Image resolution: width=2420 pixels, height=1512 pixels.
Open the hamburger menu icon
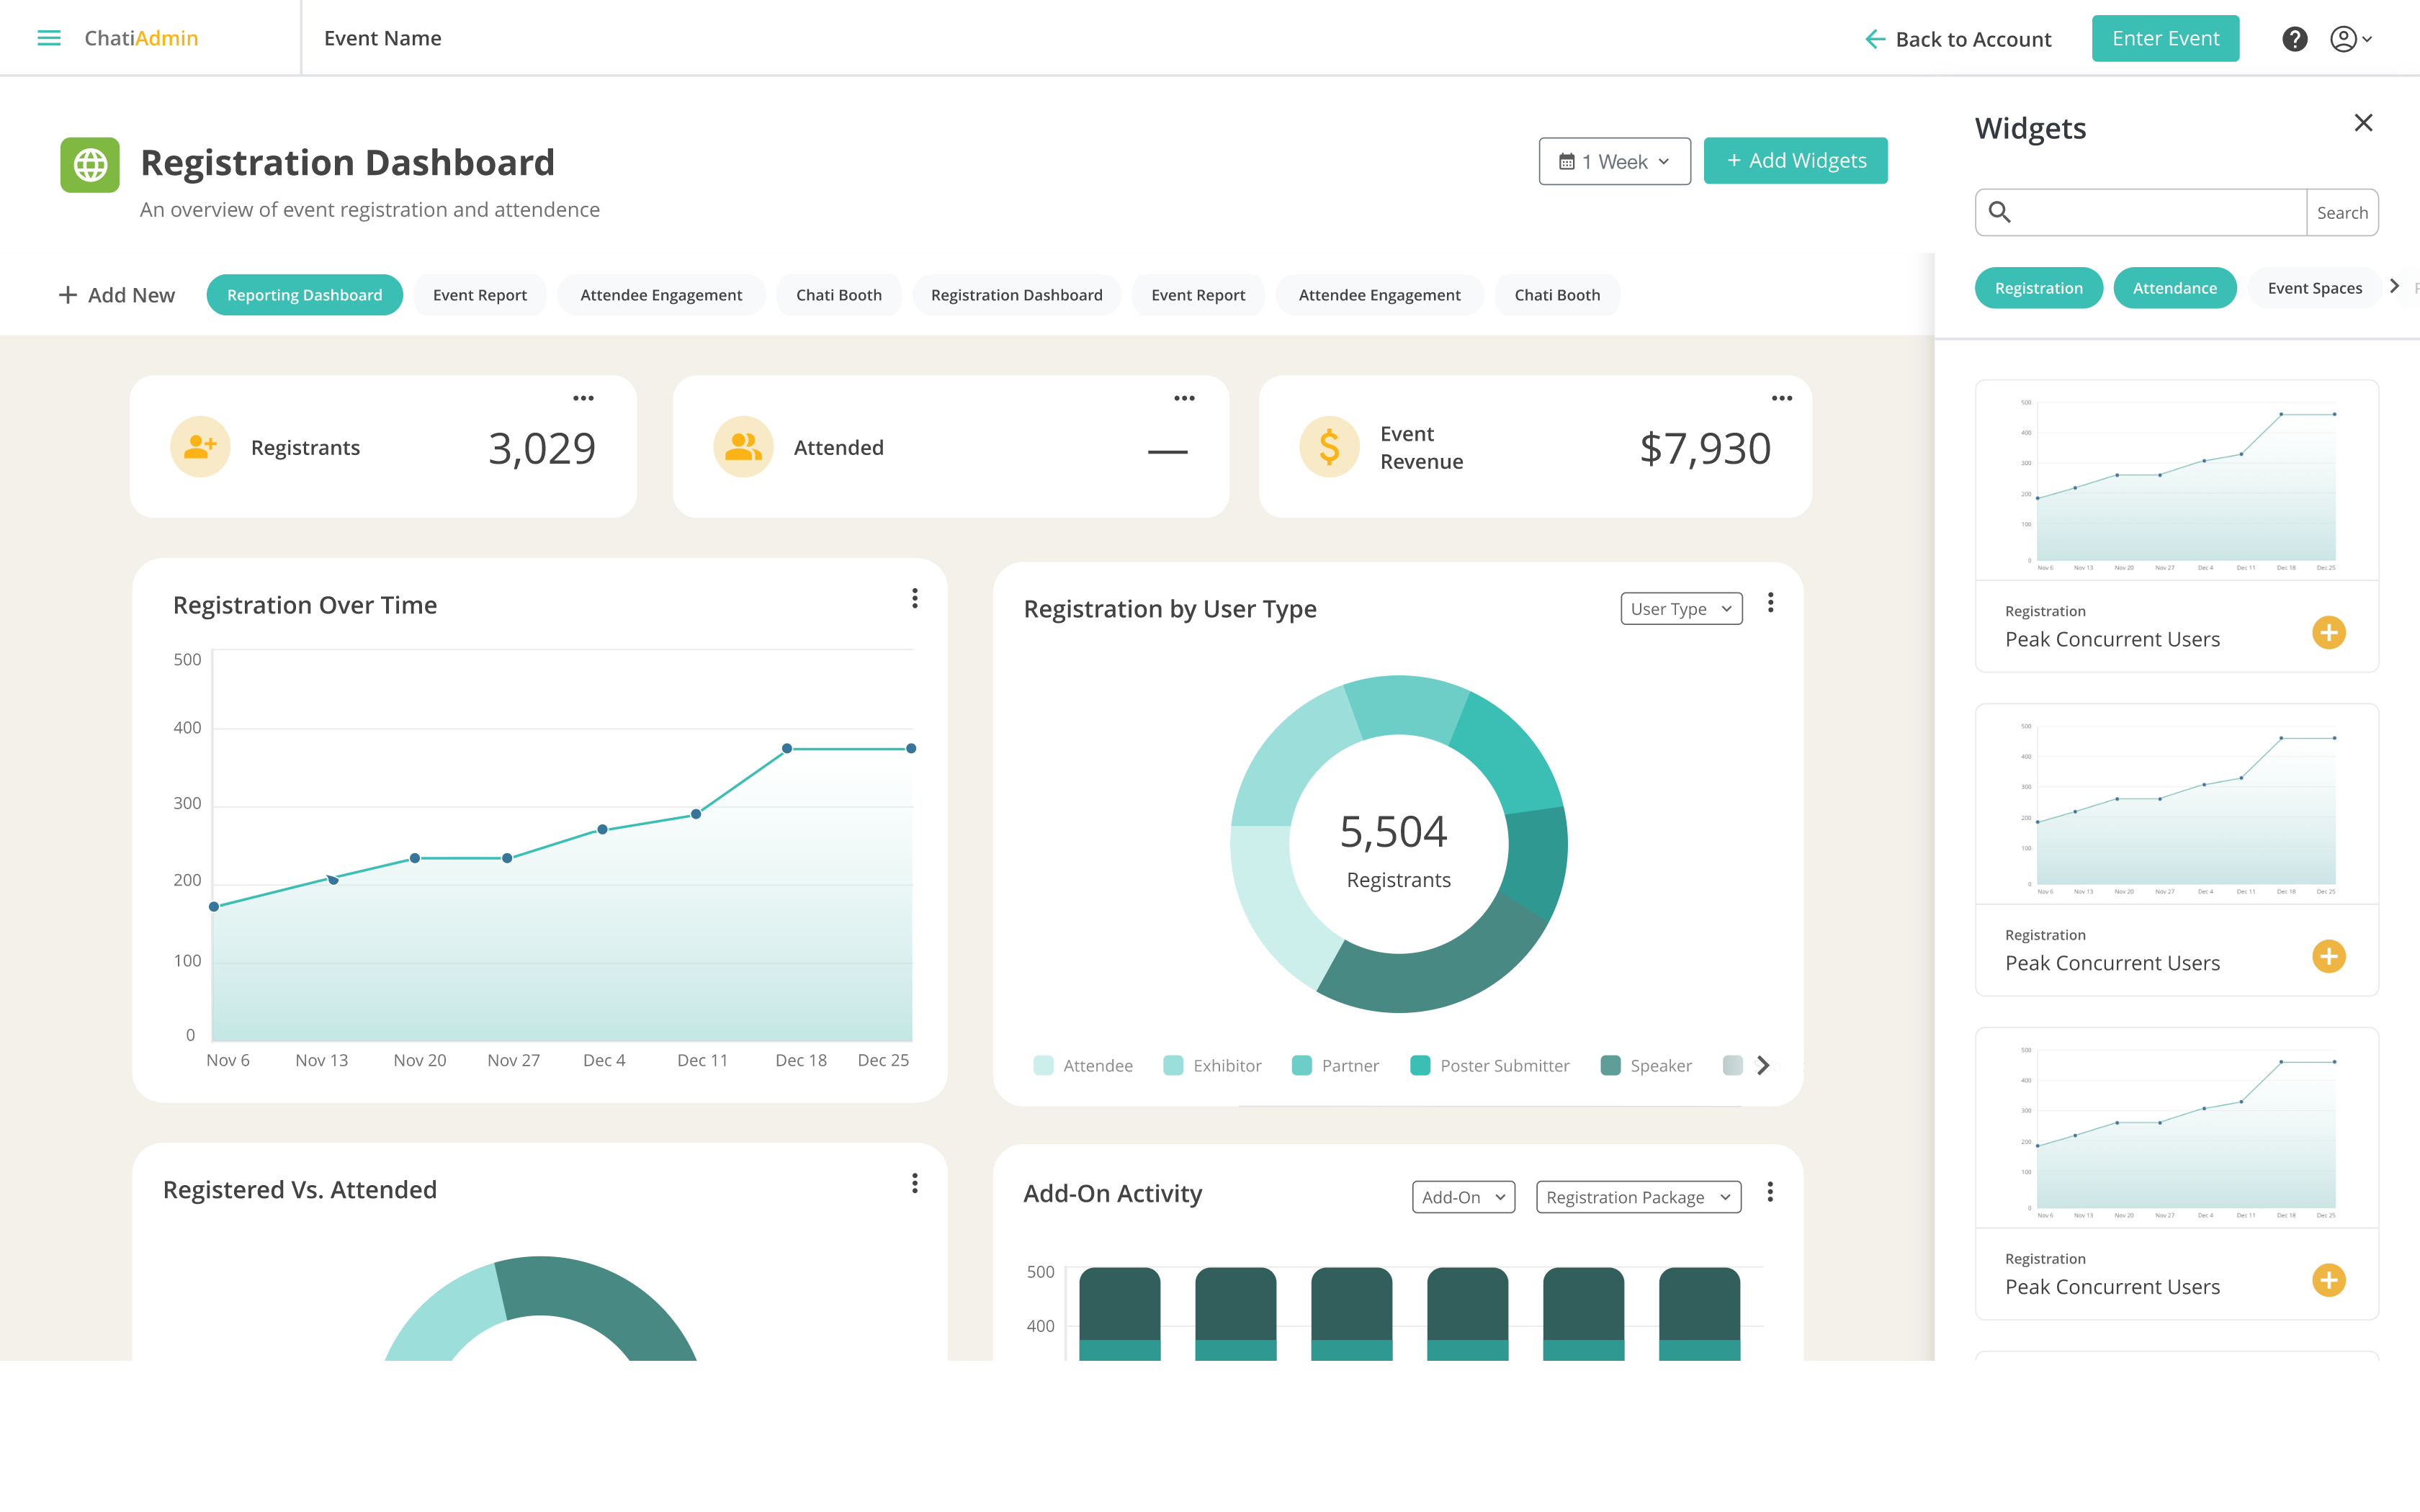[x=48, y=38]
